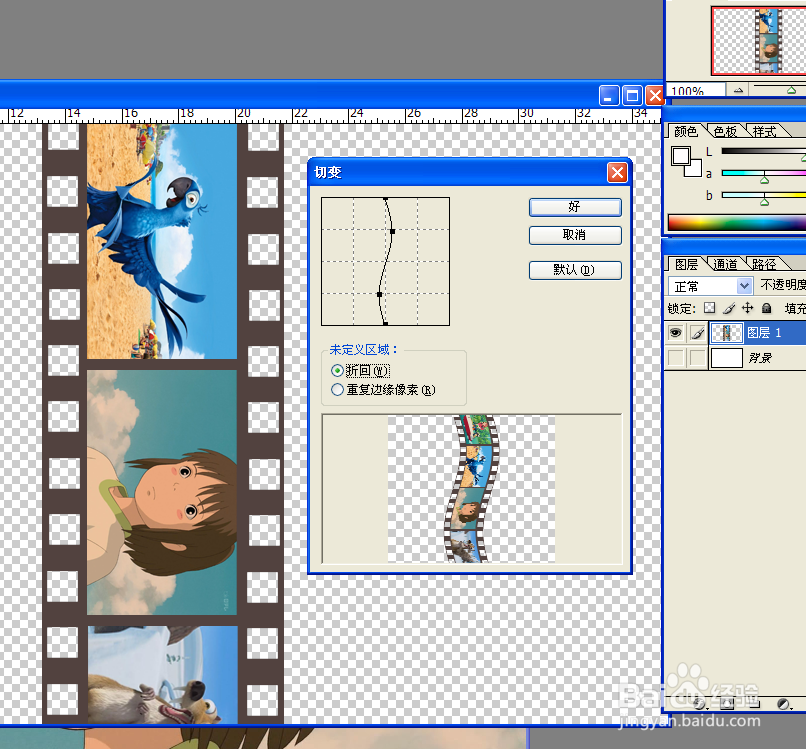Switch to the 通道 tab

(x=725, y=264)
